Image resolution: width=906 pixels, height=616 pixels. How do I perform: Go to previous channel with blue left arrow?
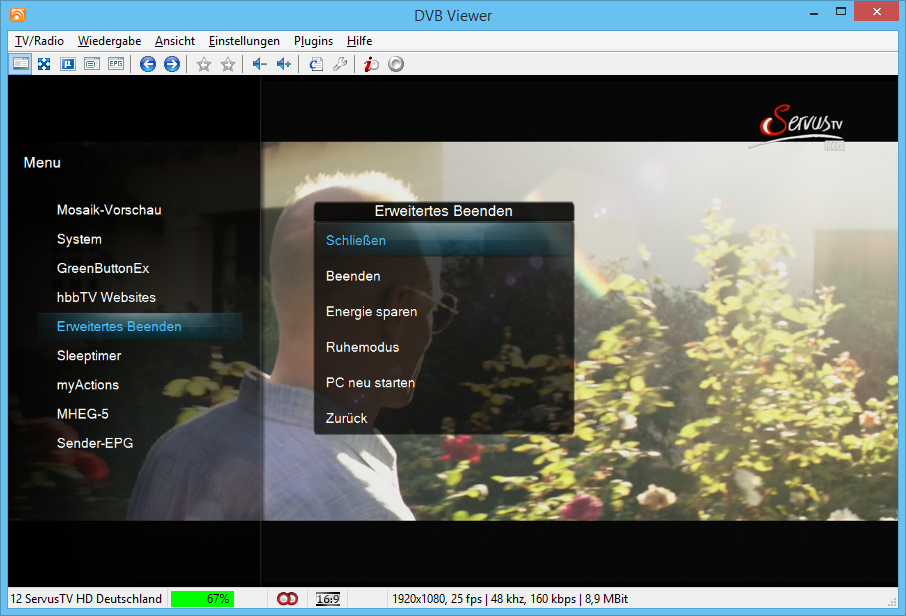point(148,64)
